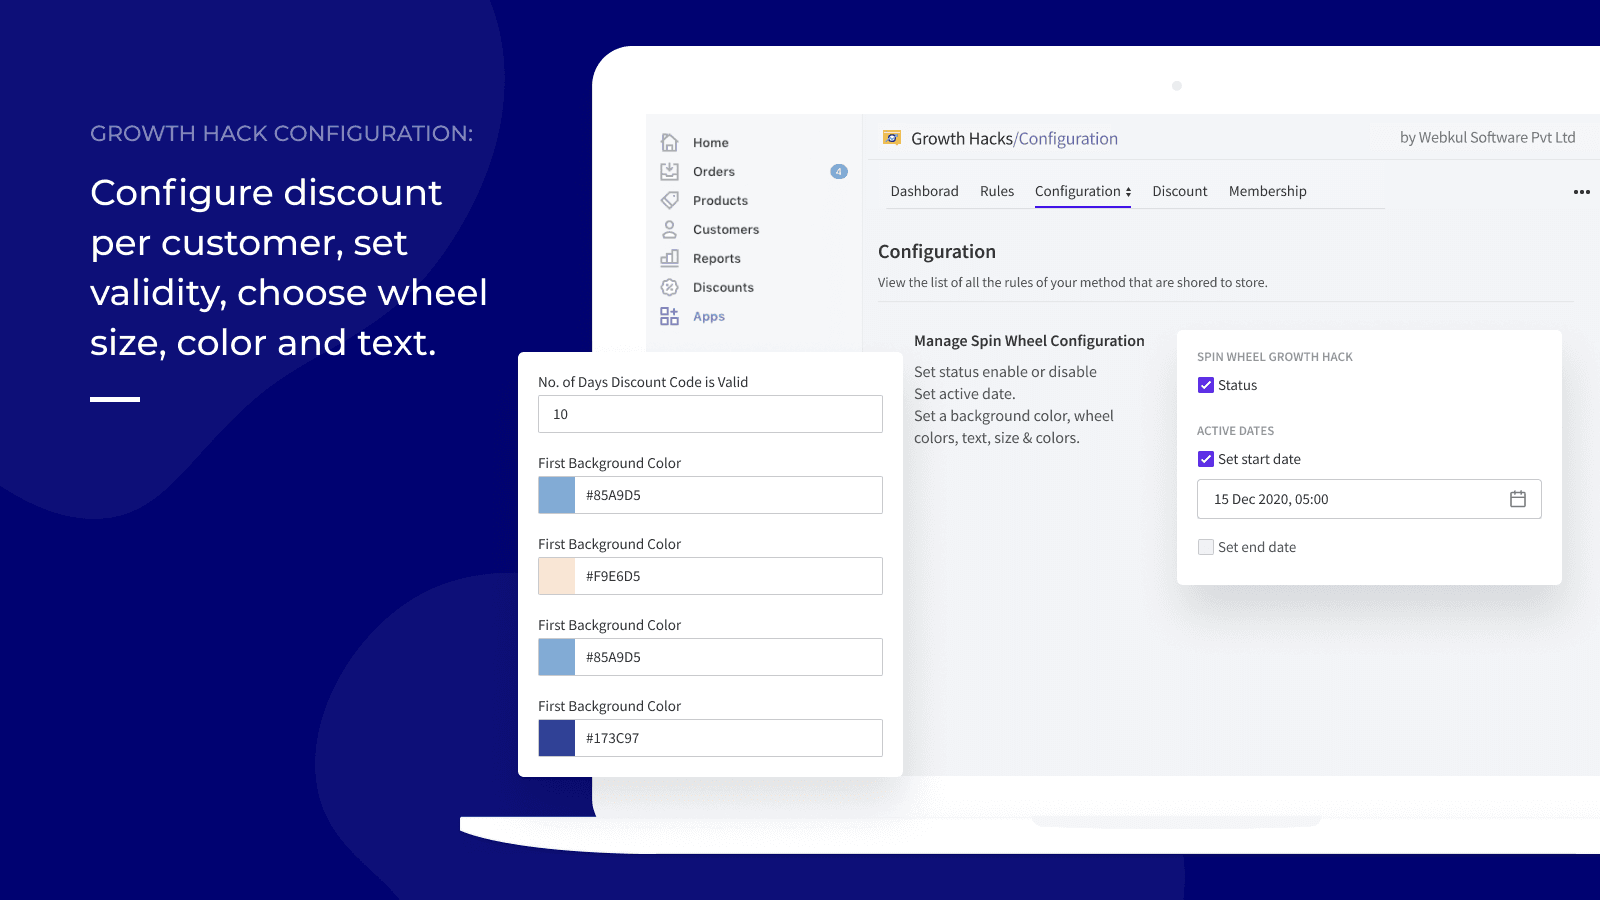1600x900 pixels.
Task: Select the Customers person icon
Action: [670, 229]
